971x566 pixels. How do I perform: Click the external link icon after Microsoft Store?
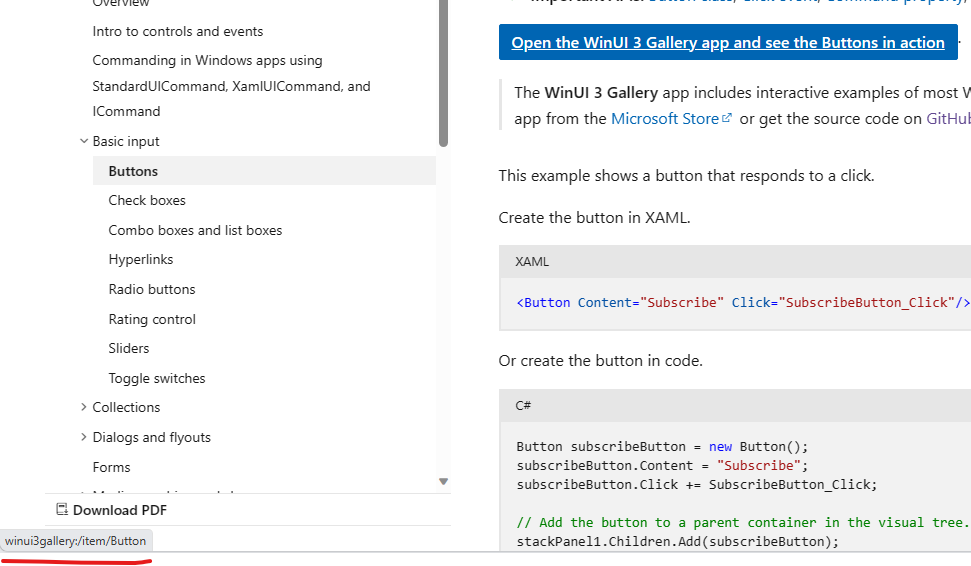click(727, 119)
